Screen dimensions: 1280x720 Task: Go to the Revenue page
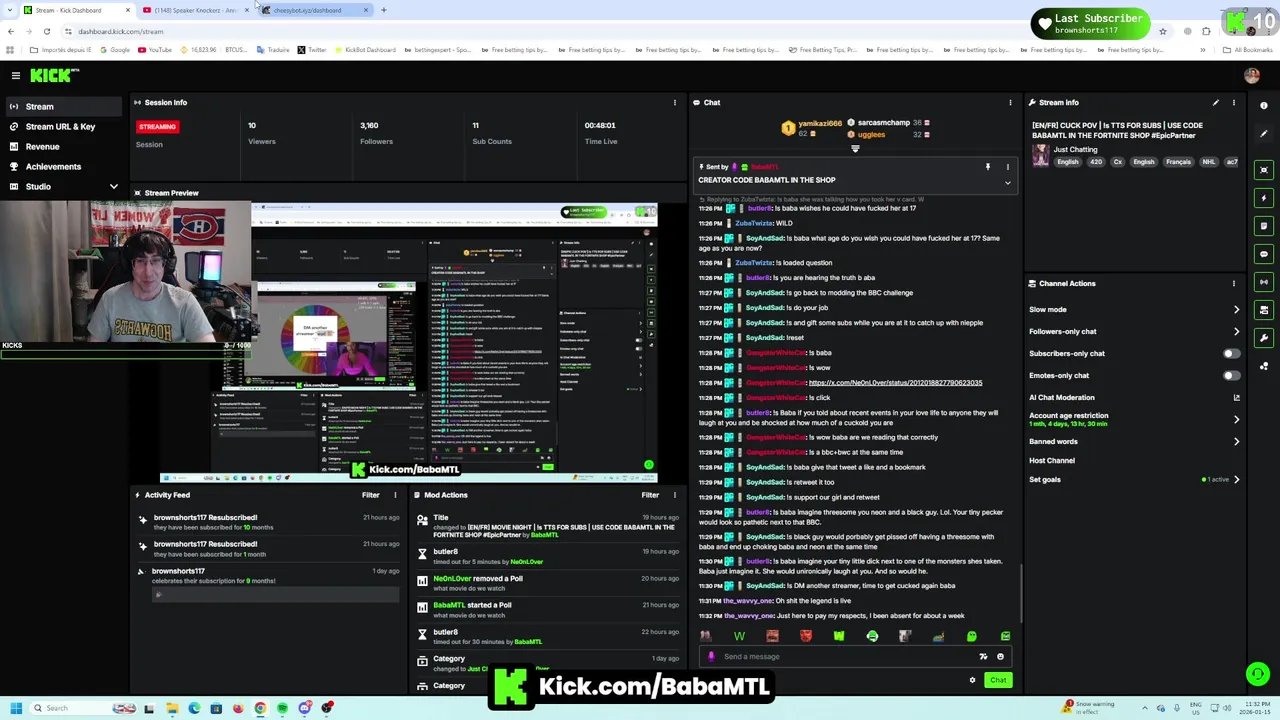(42, 146)
